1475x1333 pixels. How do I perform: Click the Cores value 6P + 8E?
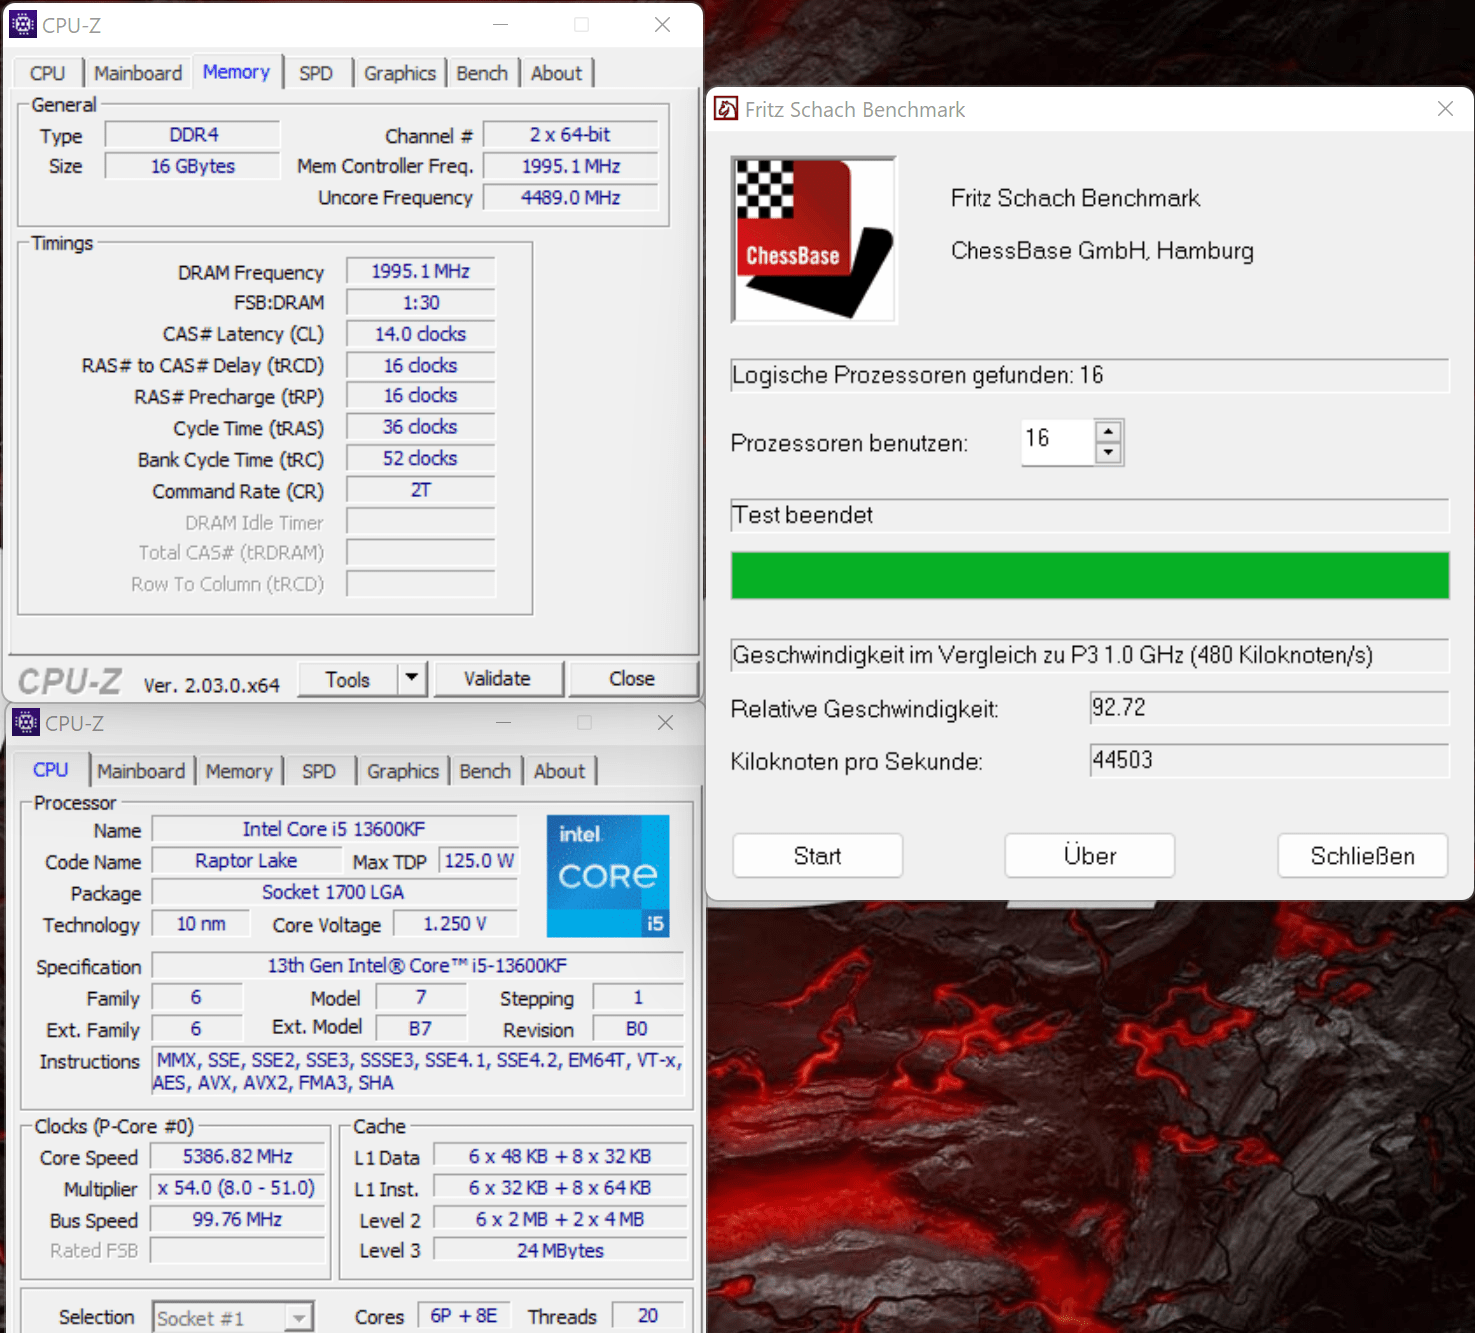pos(464,1316)
